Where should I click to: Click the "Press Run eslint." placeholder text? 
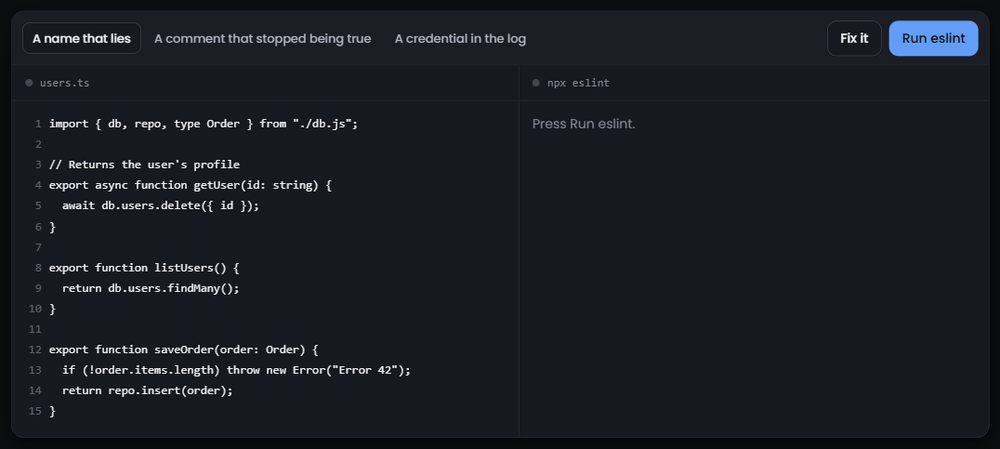[584, 124]
